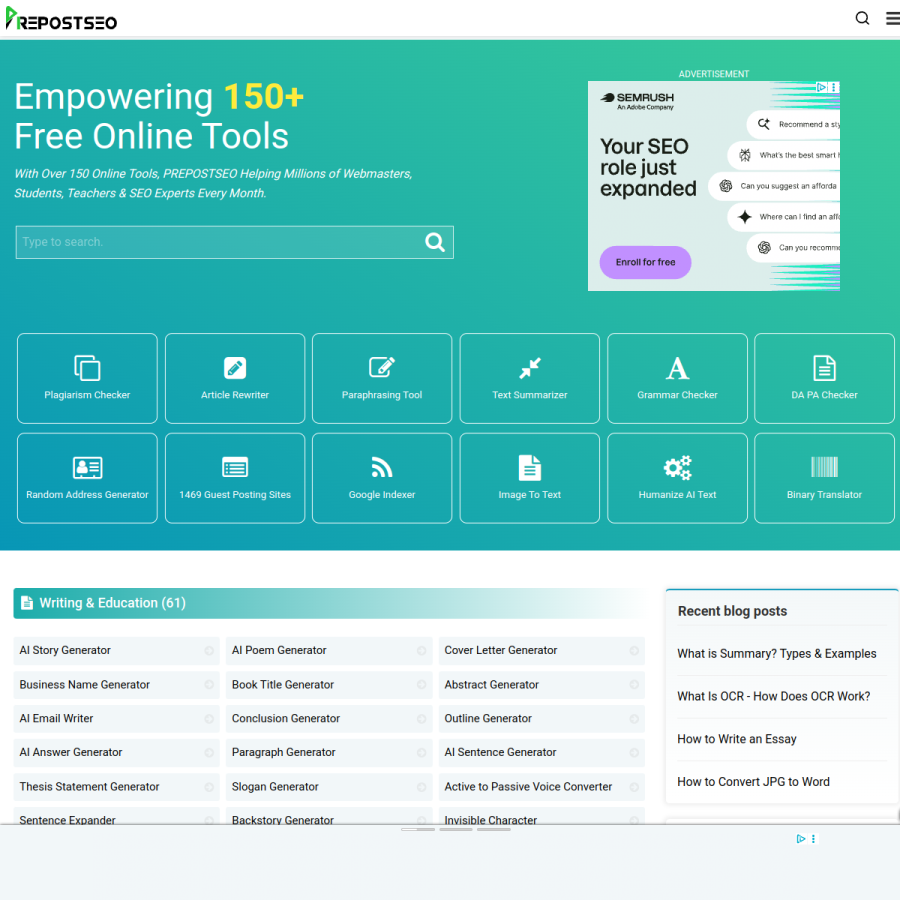Viewport: 900px width, 900px height.
Task: Click the DA PA Checker document icon
Action: coord(824,368)
